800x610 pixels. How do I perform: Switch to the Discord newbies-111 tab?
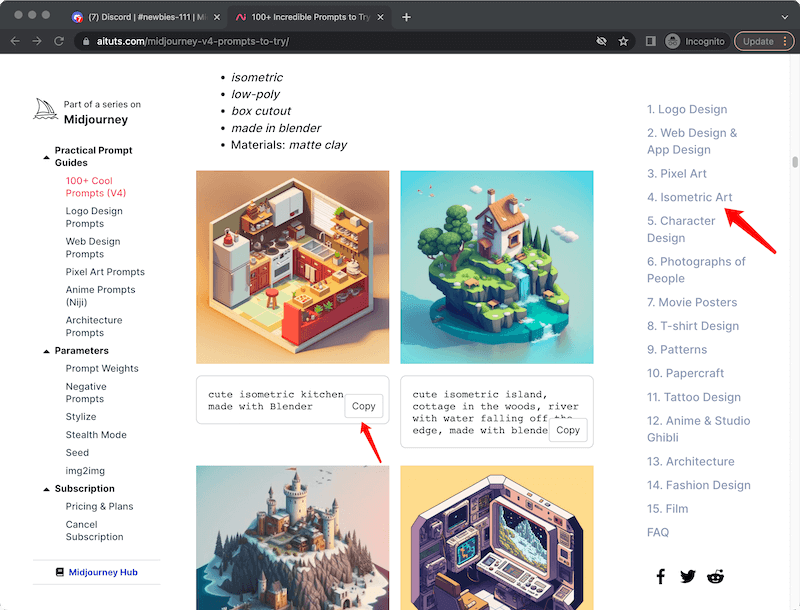(x=147, y=17)
